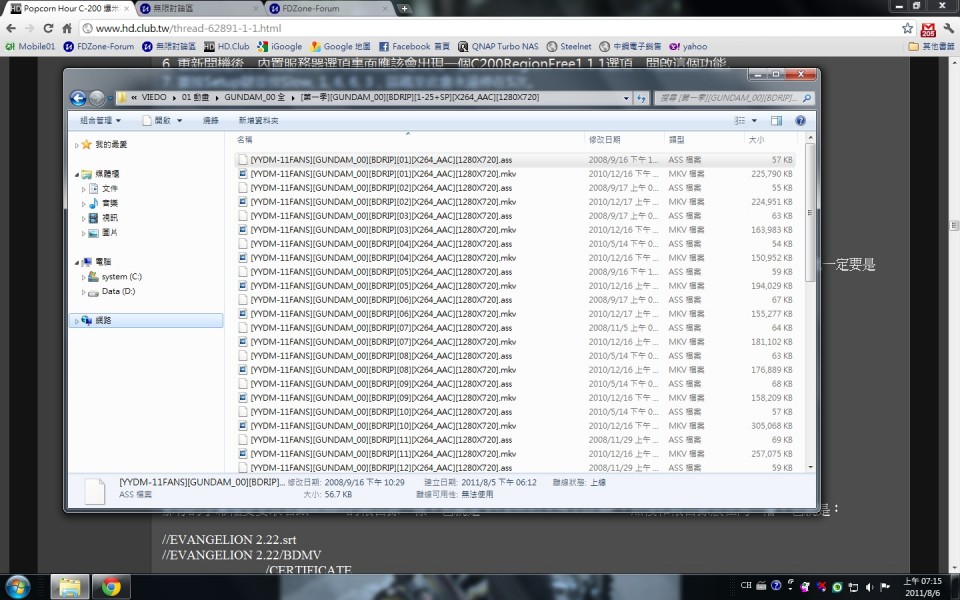This screenshot has width=960, height=600.
Task: Select 網路 in navigation pane
Action: point(146,320)
